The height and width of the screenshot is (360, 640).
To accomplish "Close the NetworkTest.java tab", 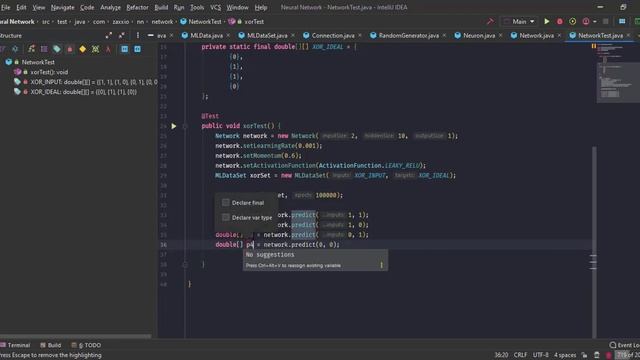I will point(628,36).
